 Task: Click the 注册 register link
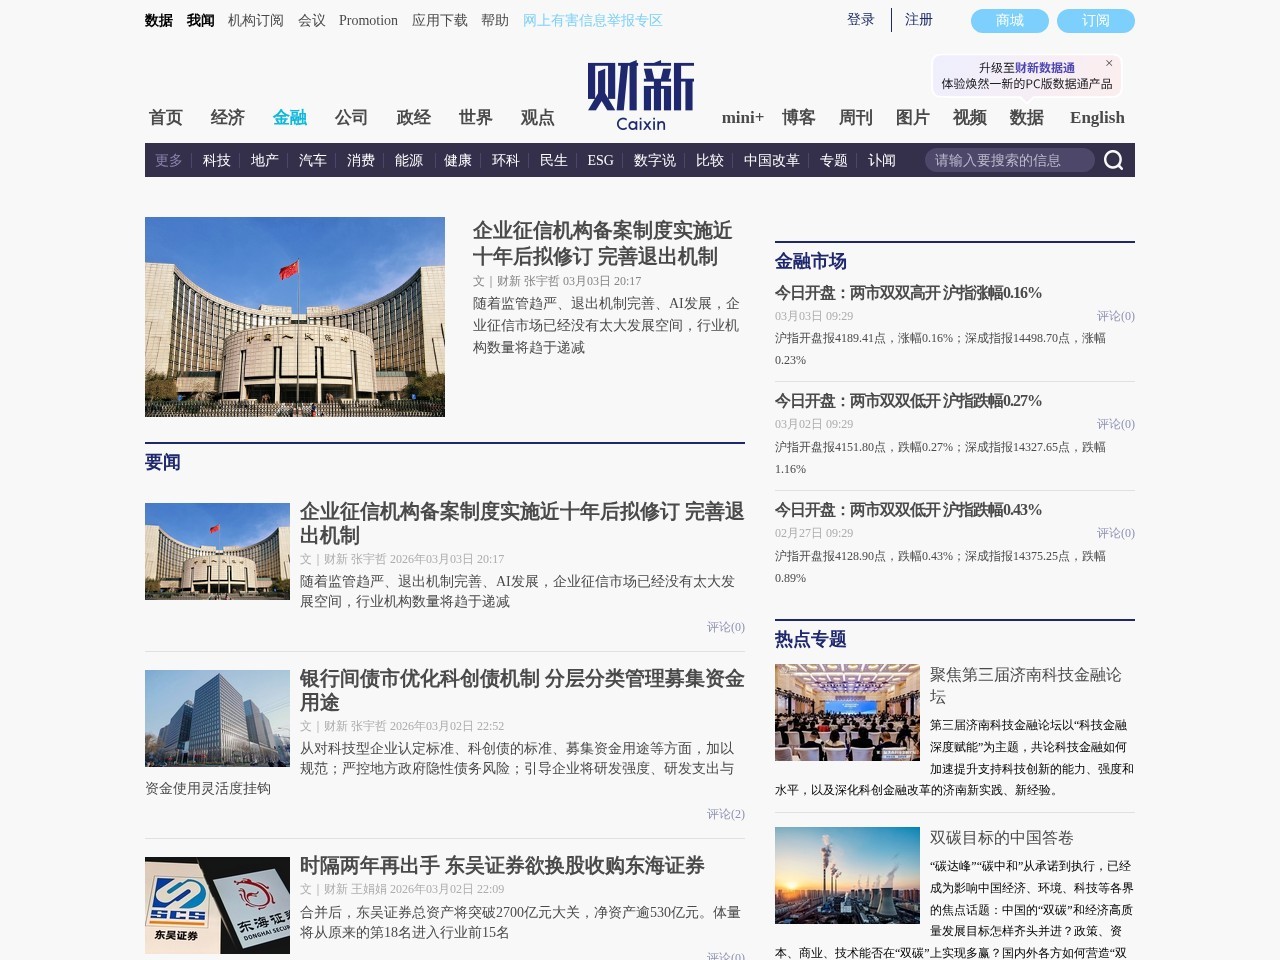click(x=918, y=18)
